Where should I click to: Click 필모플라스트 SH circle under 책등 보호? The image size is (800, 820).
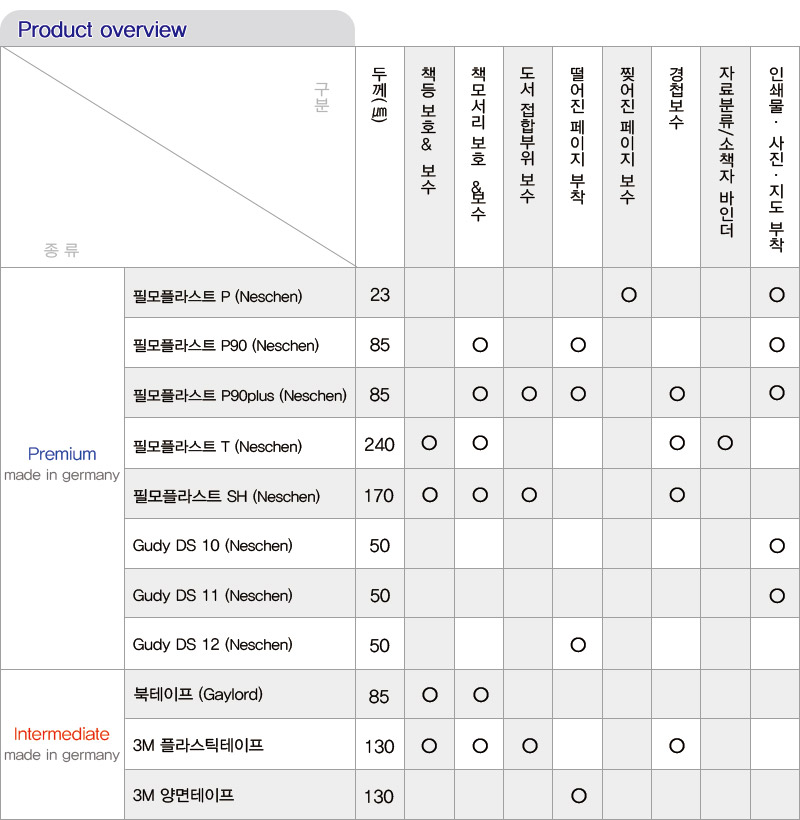[x=430, y=495]
